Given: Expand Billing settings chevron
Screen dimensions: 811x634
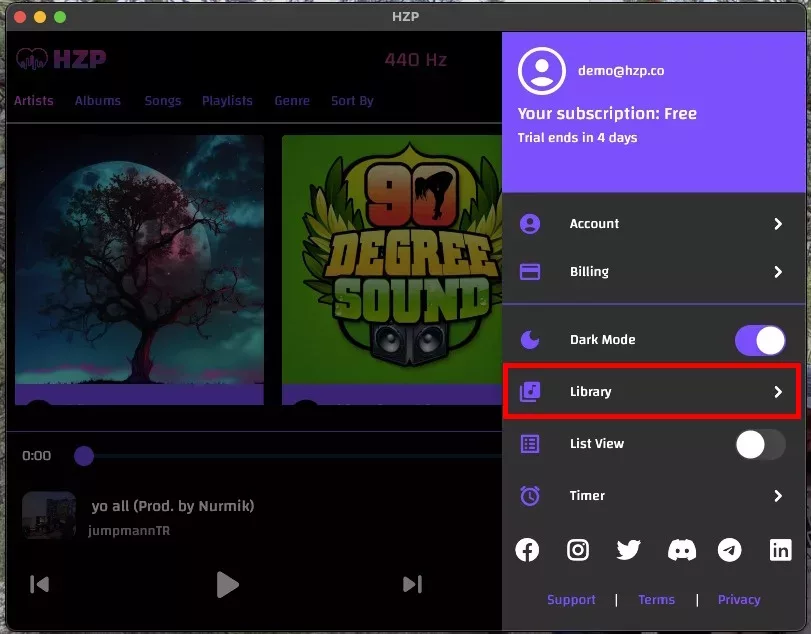Looking at the screenshot, I should (x=778, y=272).
